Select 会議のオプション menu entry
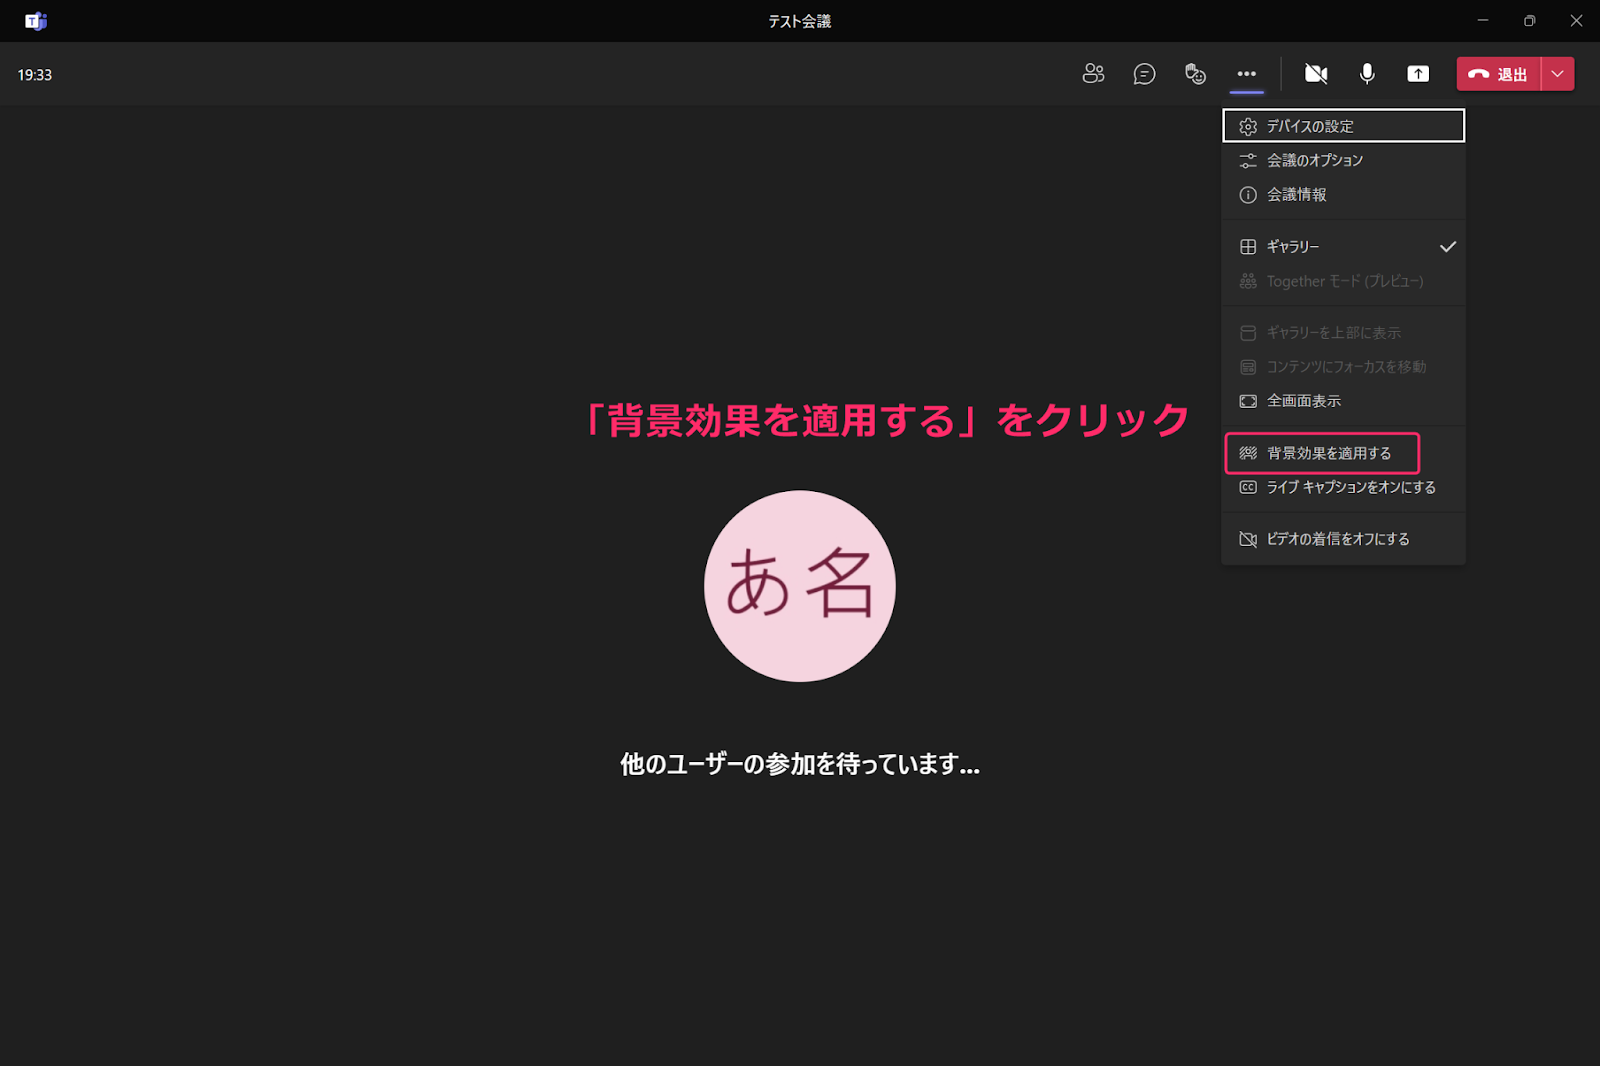 [1343, 160]
